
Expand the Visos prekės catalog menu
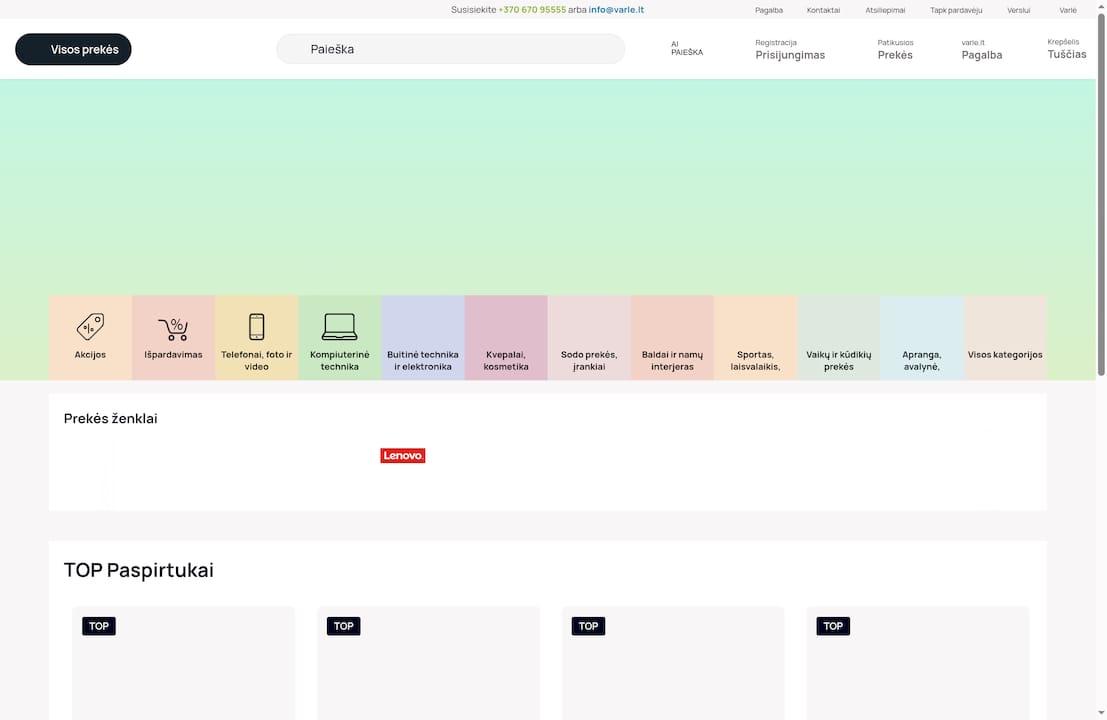[73, 49]
